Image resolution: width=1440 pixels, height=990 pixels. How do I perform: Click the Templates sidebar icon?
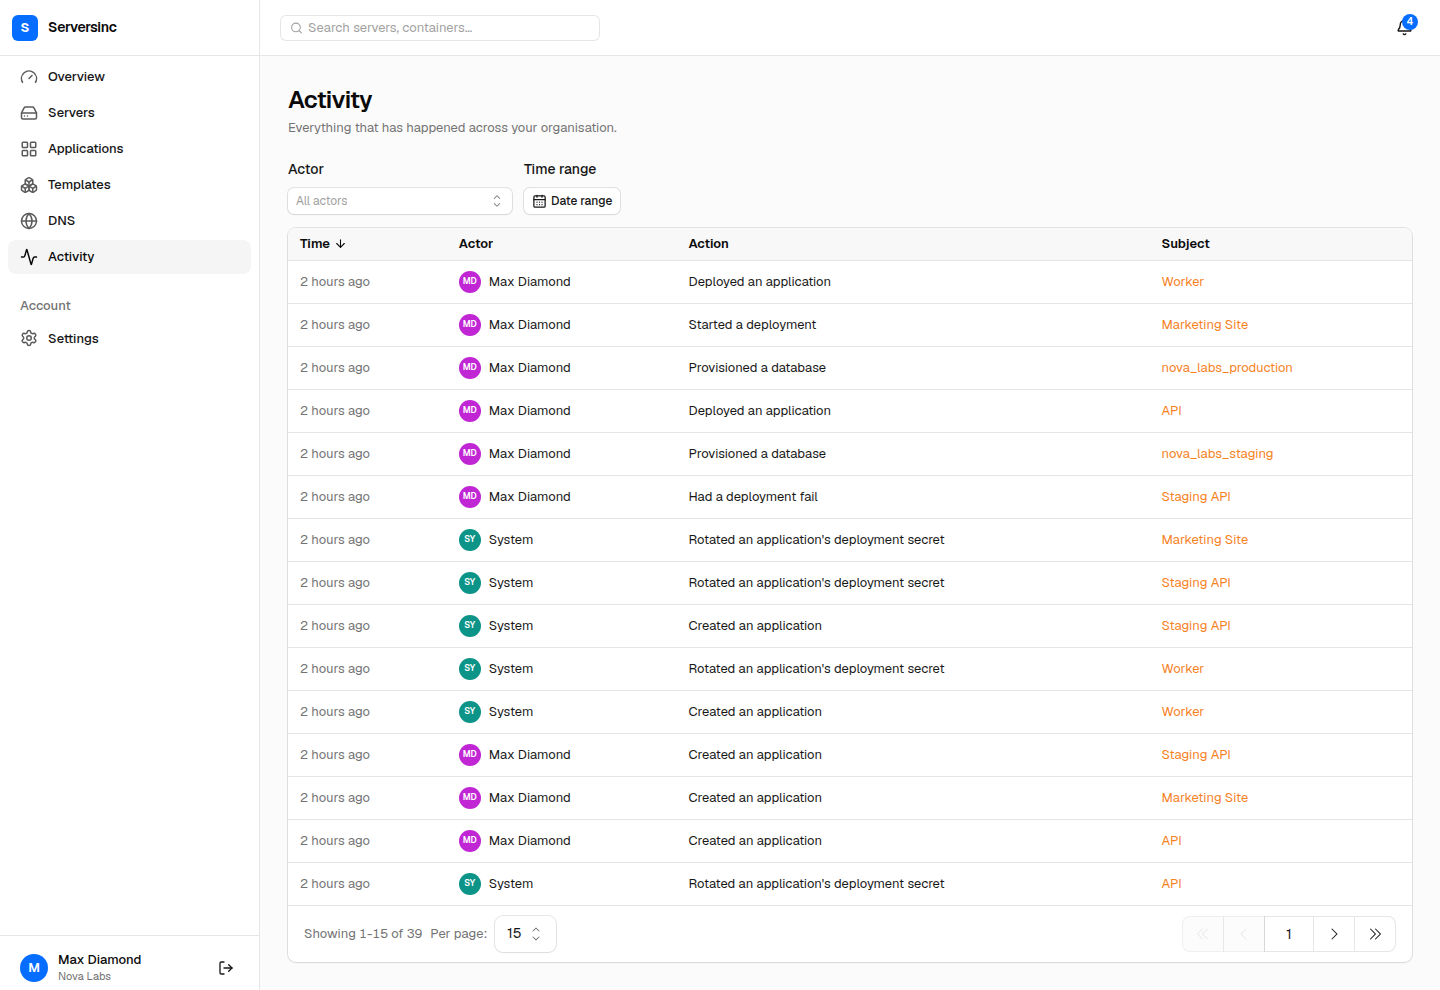29,185
